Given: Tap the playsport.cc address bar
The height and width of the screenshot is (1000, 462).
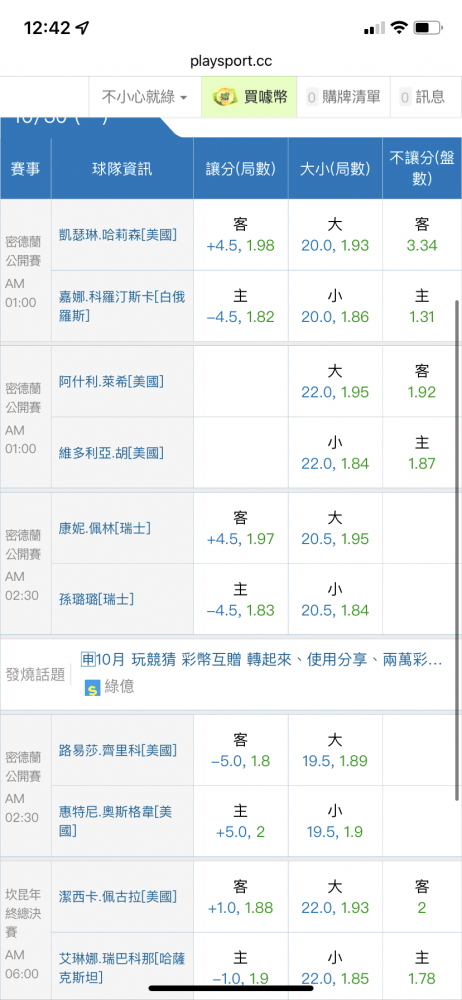Looking at the screenshot, I should pyautogui.click(x=231, y=61).
